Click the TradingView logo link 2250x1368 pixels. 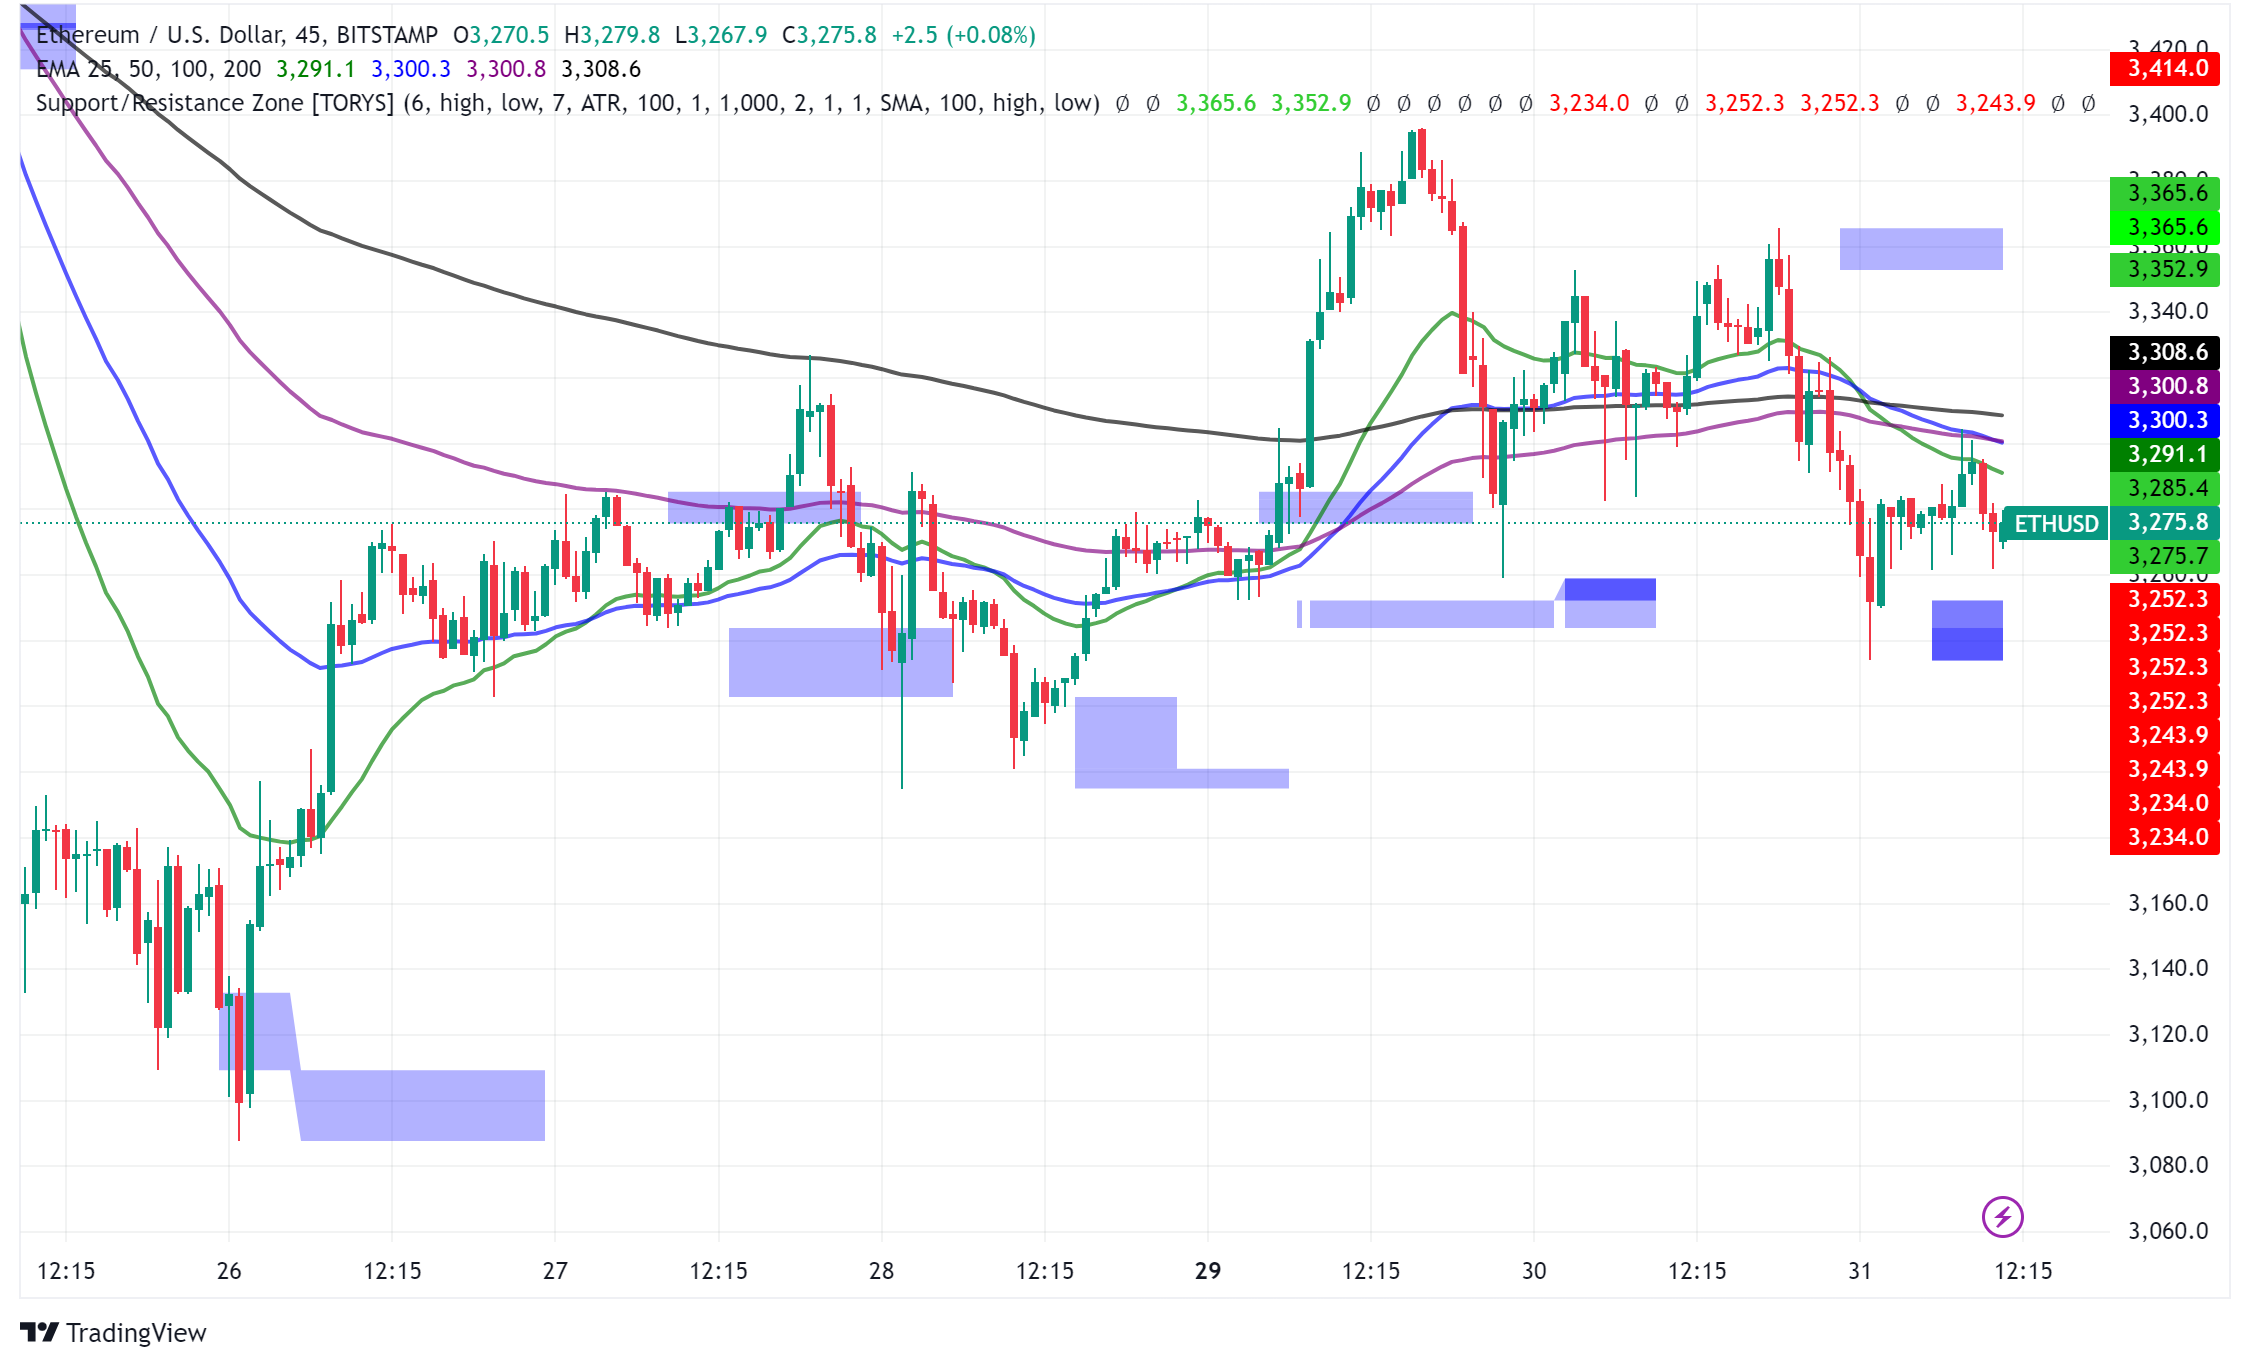113,1333
